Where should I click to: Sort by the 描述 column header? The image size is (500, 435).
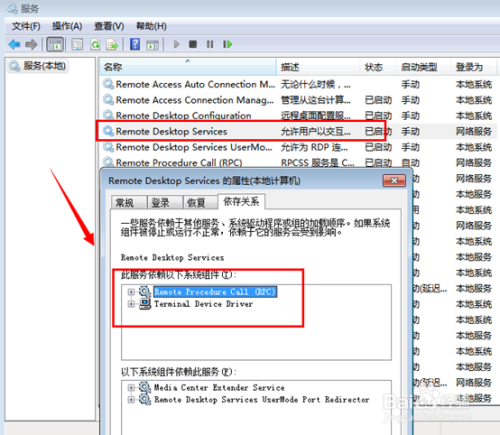pyautogui.click(x=318, y=67)
